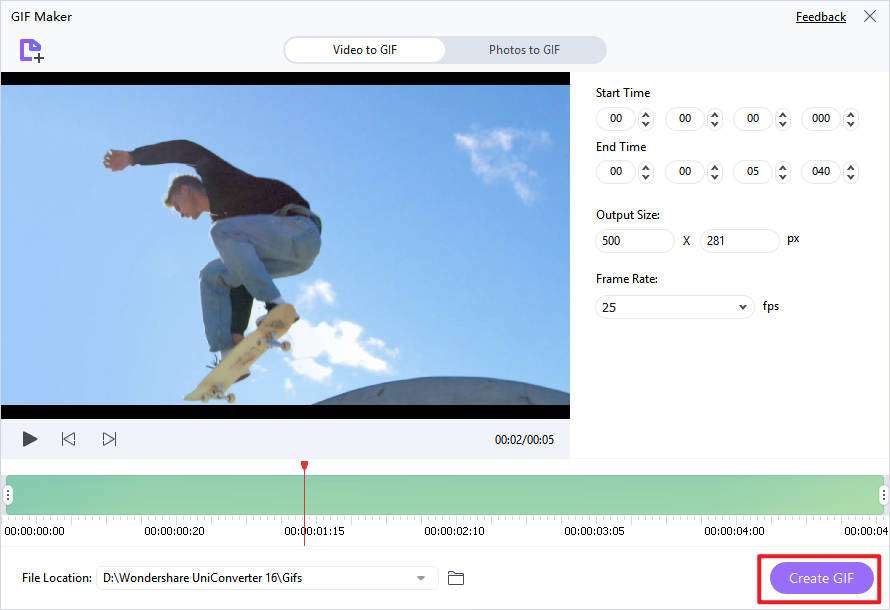Increase Start Time hours value
This screenshot has height=610, width=890.
coord(645,114)
